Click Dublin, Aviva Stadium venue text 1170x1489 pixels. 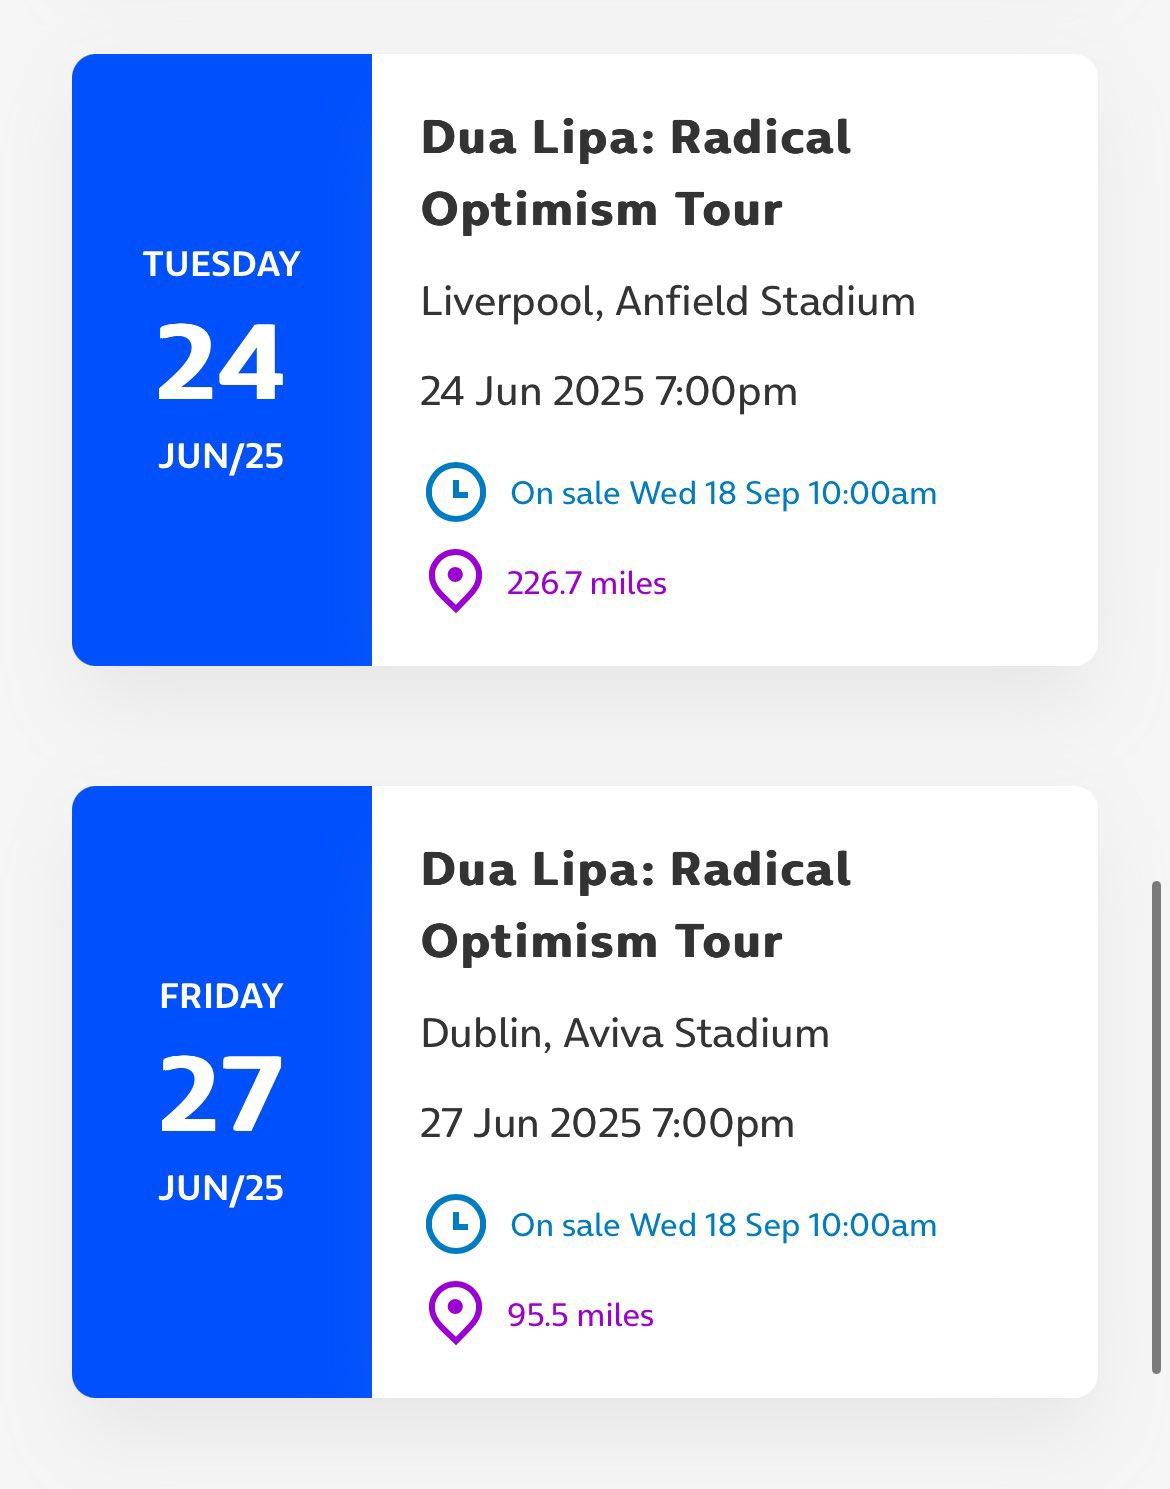point(625,1033)
